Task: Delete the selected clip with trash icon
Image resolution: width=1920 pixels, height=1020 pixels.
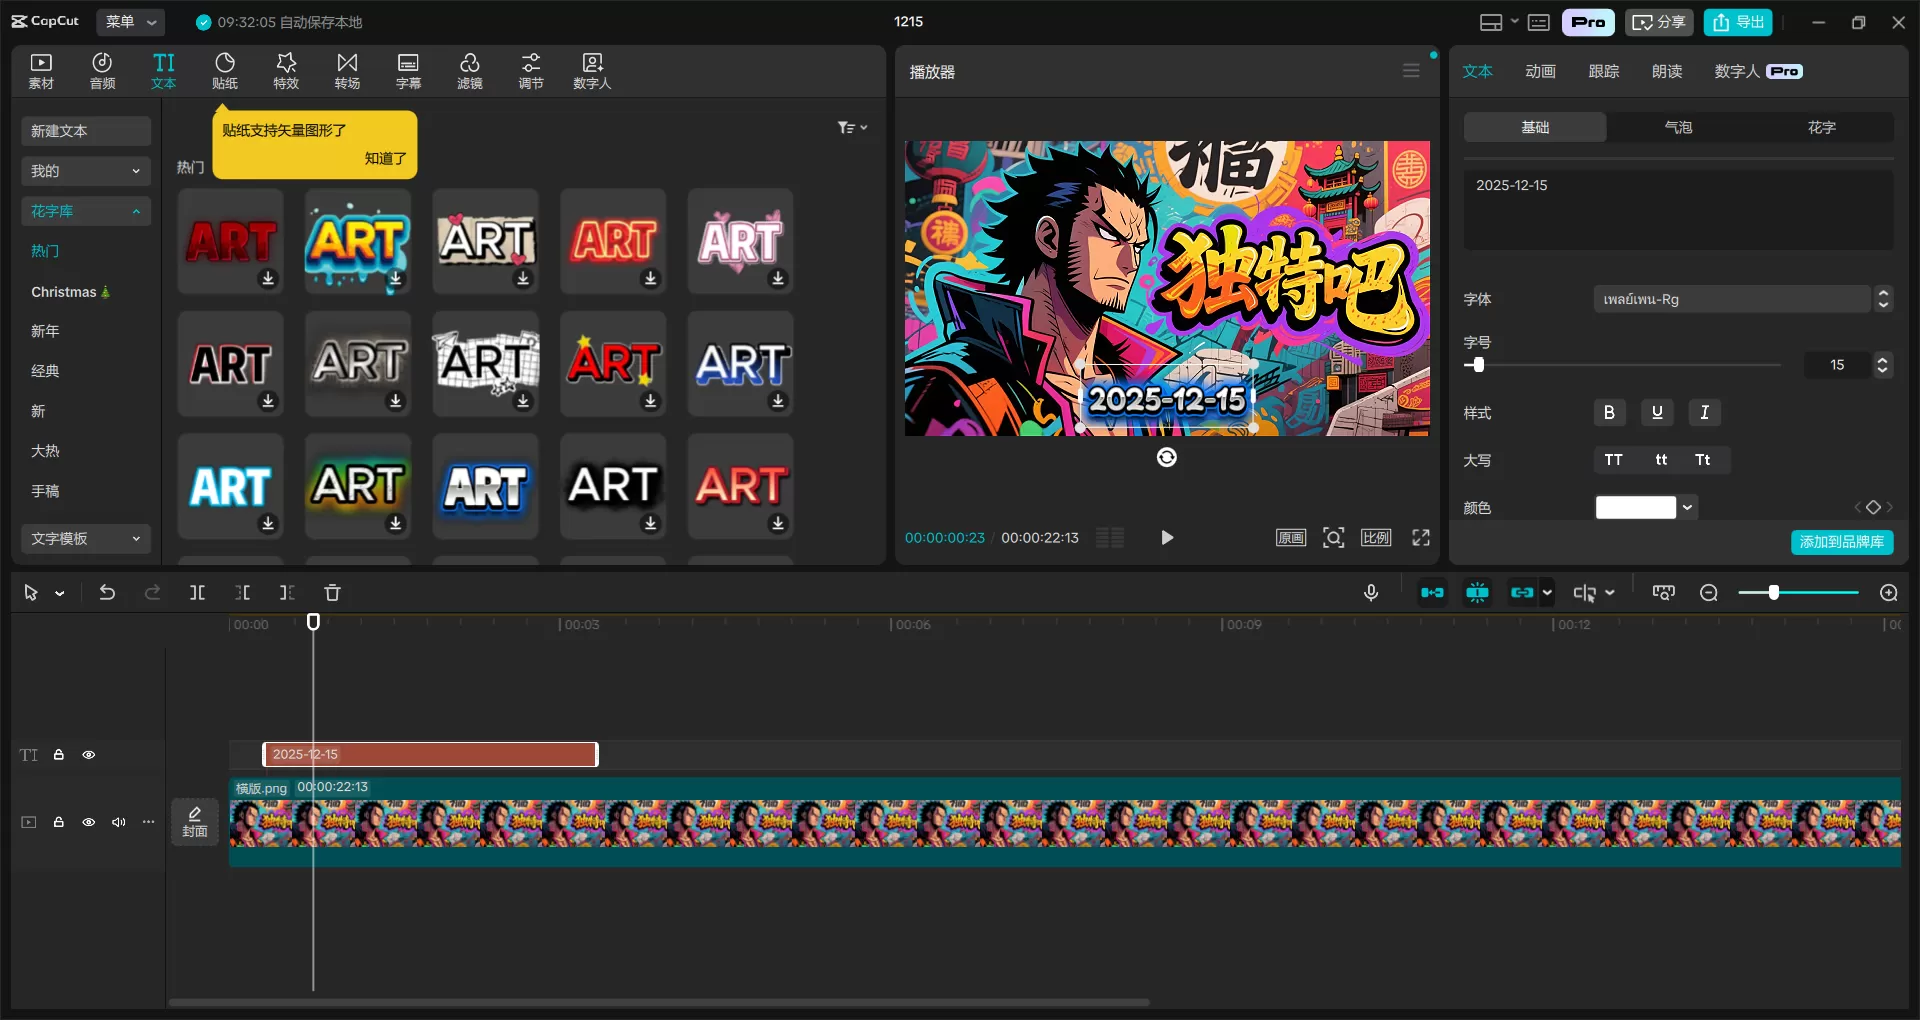Action: pyautogui.click(x=333, y=593)
